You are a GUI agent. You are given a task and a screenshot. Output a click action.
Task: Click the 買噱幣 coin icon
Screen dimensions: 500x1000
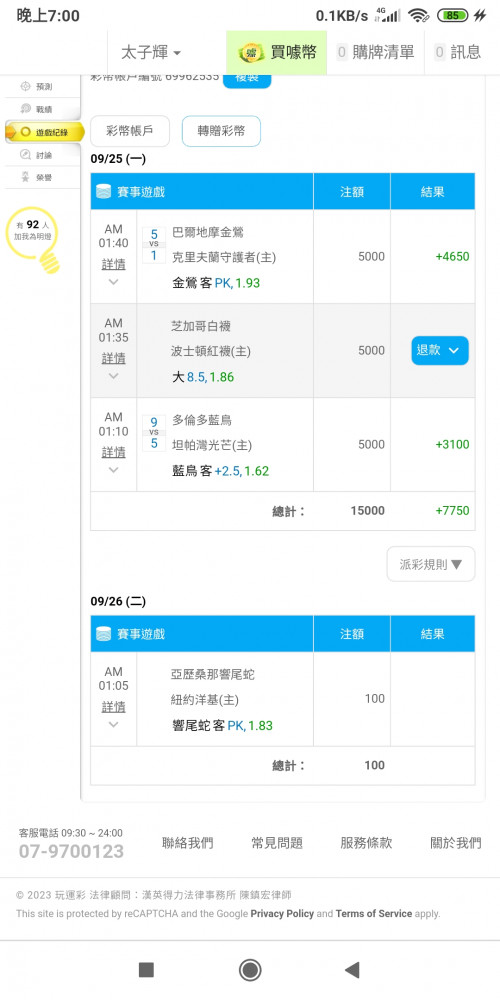point(251,53)
